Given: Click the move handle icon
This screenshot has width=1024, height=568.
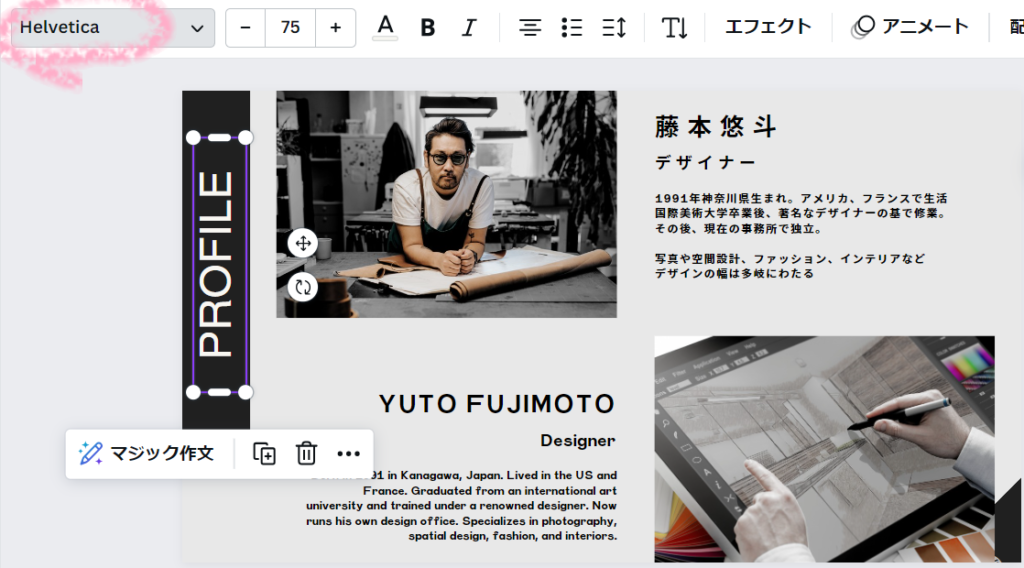Looking at the screenshot, I should coord(303,244).
